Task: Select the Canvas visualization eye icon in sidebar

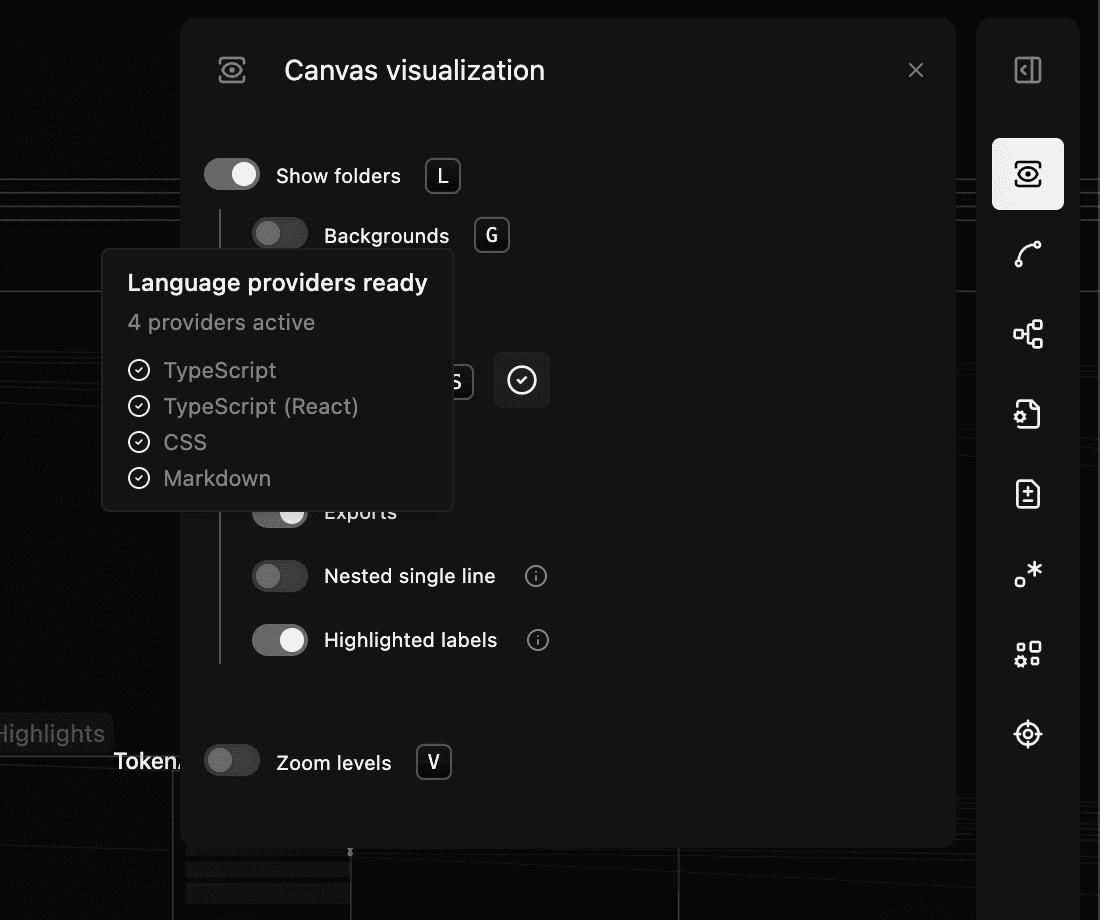Action: (1027, 173)
